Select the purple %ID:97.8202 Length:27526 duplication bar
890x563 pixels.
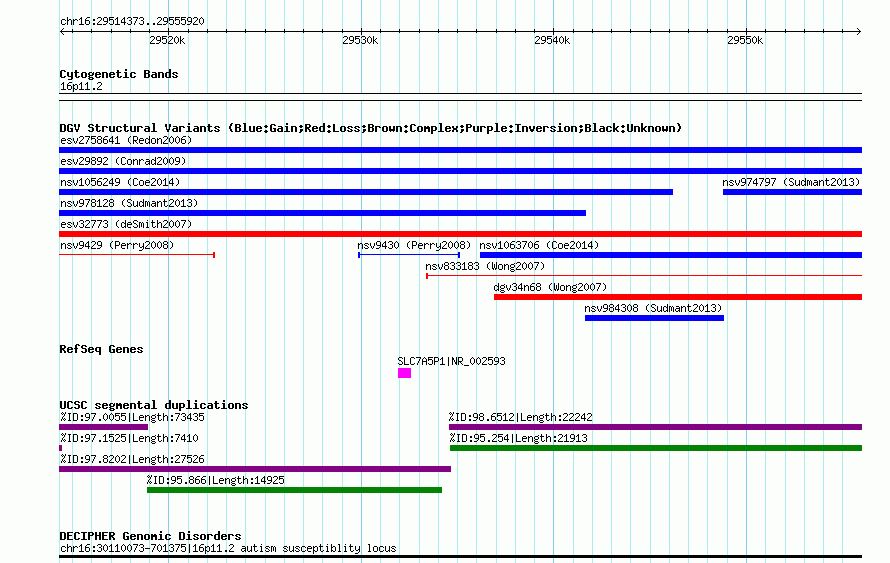255,469
